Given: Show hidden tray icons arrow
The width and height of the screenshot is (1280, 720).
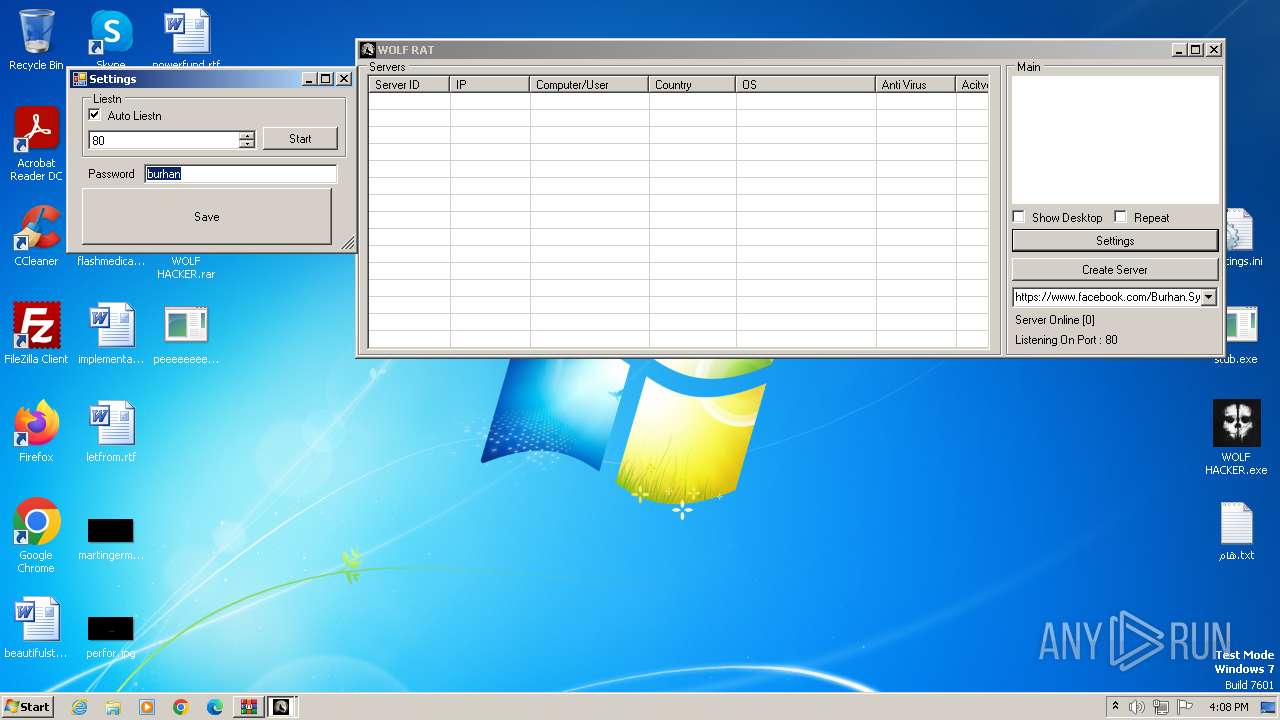Looking at the screenshot, I should 1115,707.
